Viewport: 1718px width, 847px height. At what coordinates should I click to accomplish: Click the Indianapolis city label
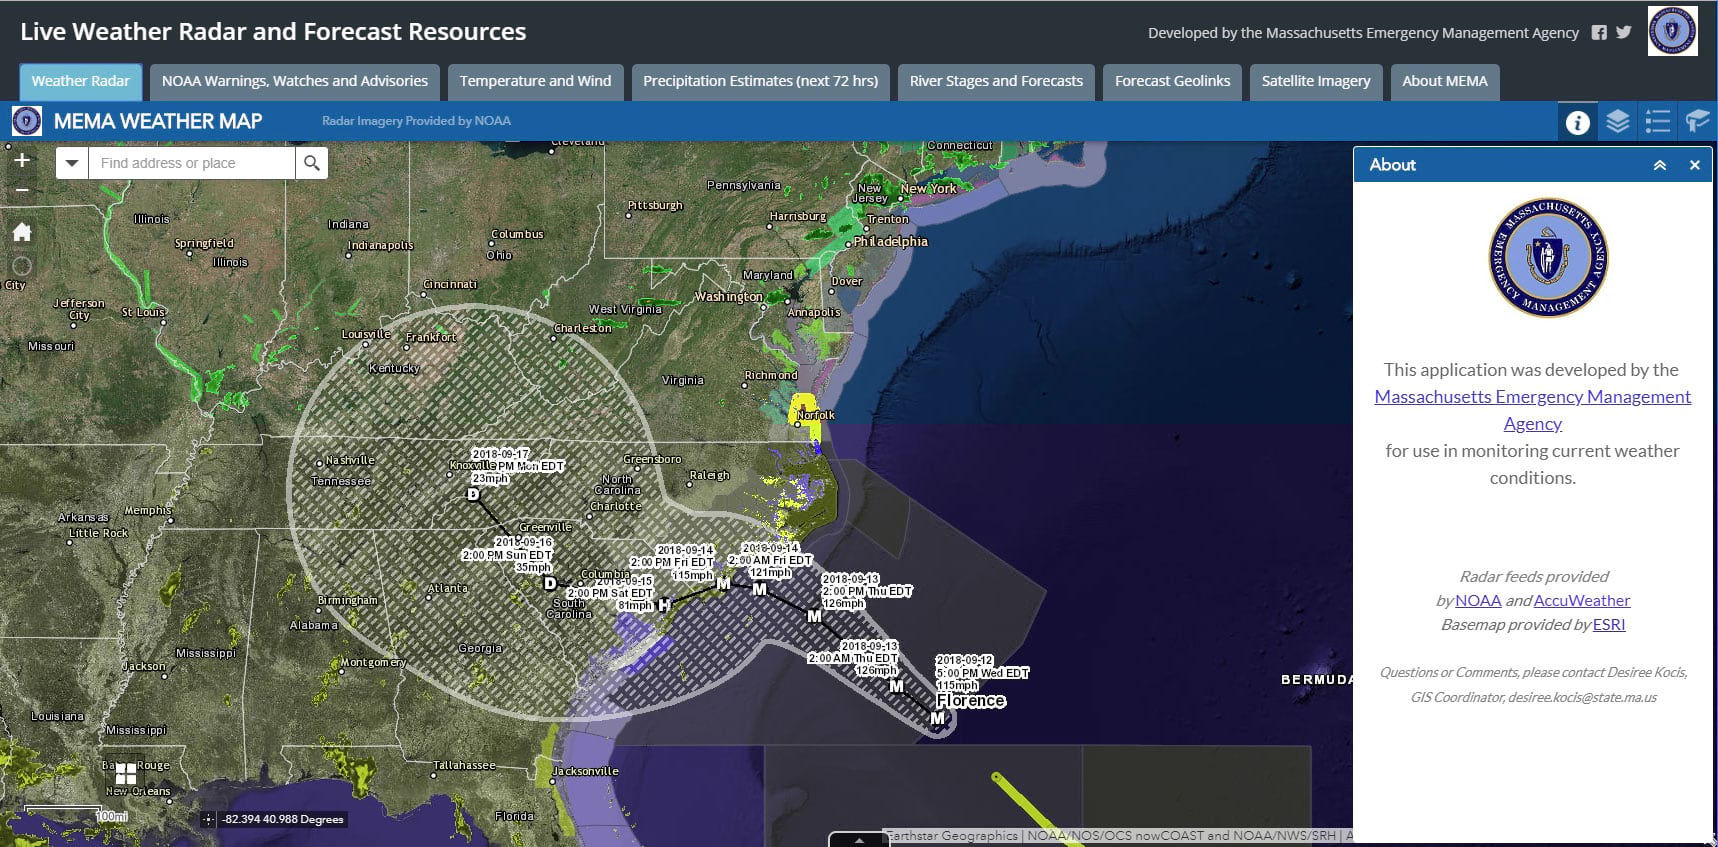point(380,245)
